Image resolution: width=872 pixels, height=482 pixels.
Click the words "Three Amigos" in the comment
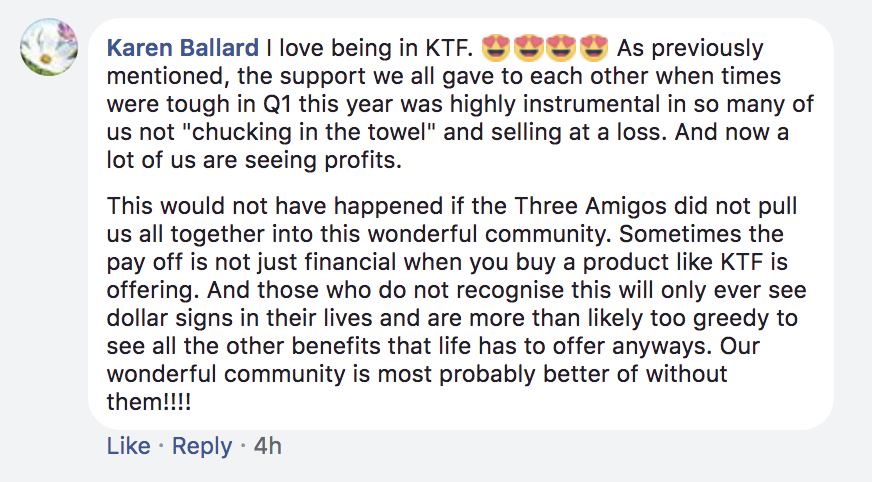pos(590,206)
